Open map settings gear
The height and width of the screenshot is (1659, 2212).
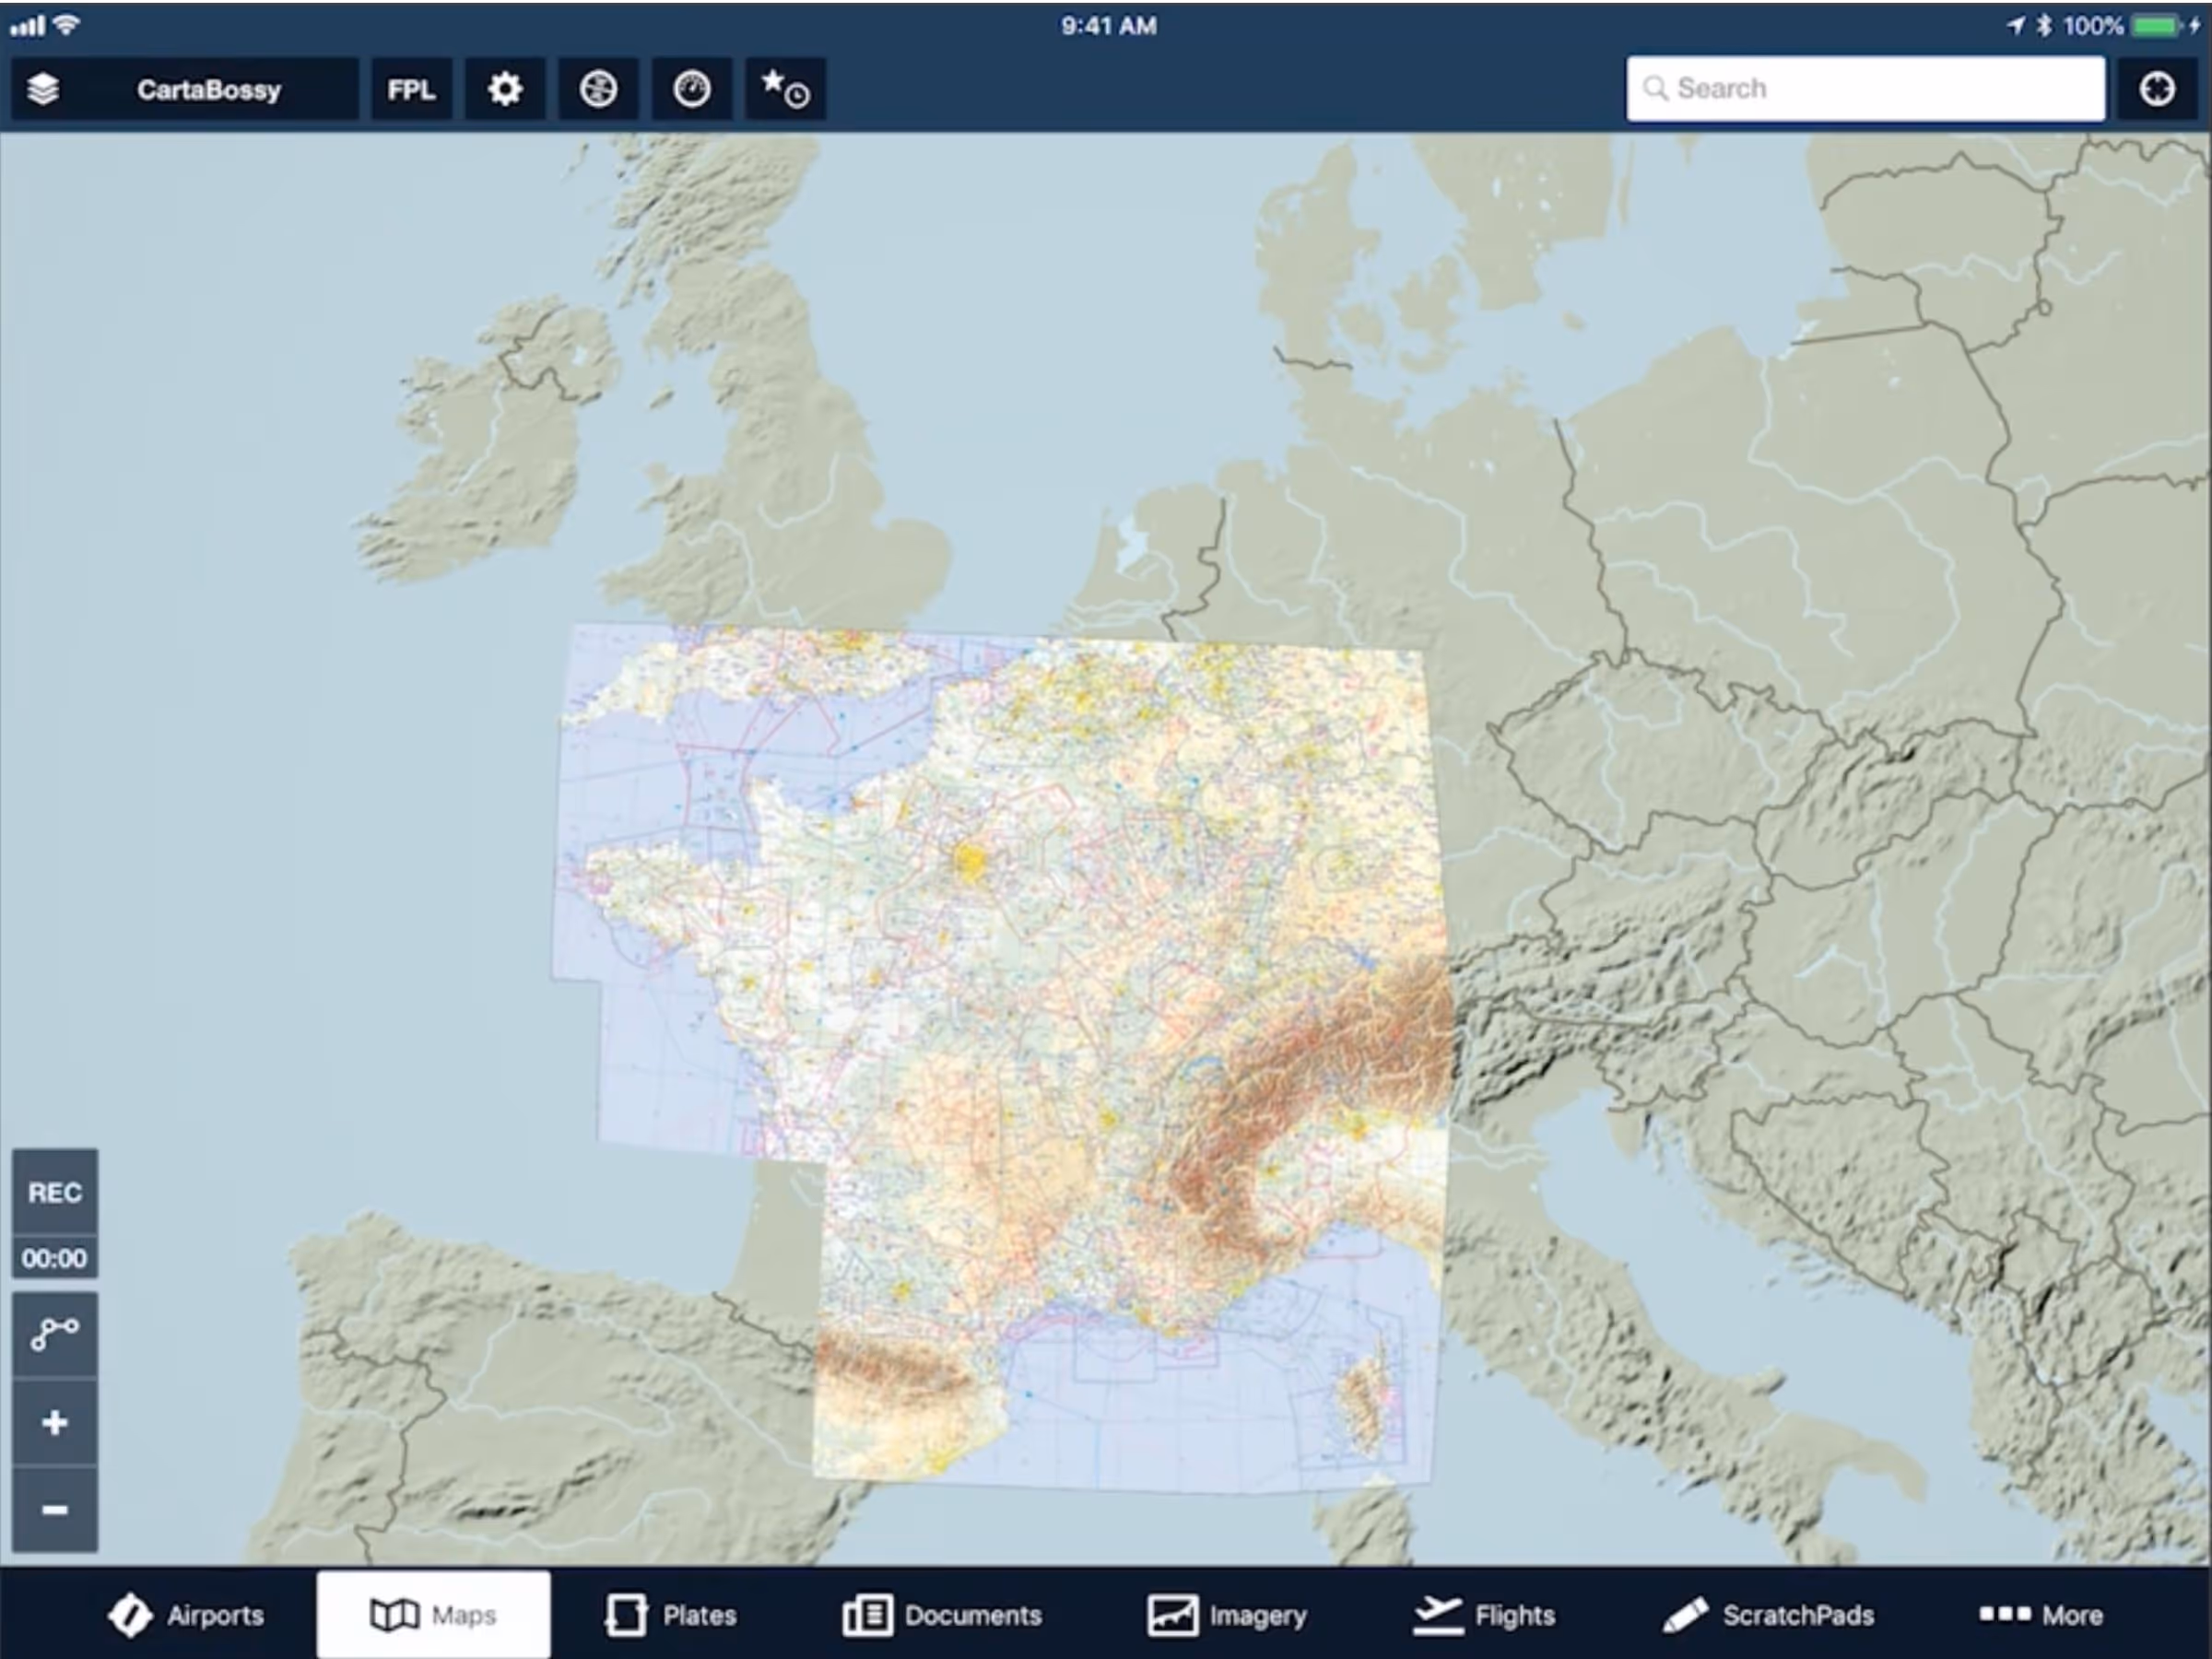point(505,90)
